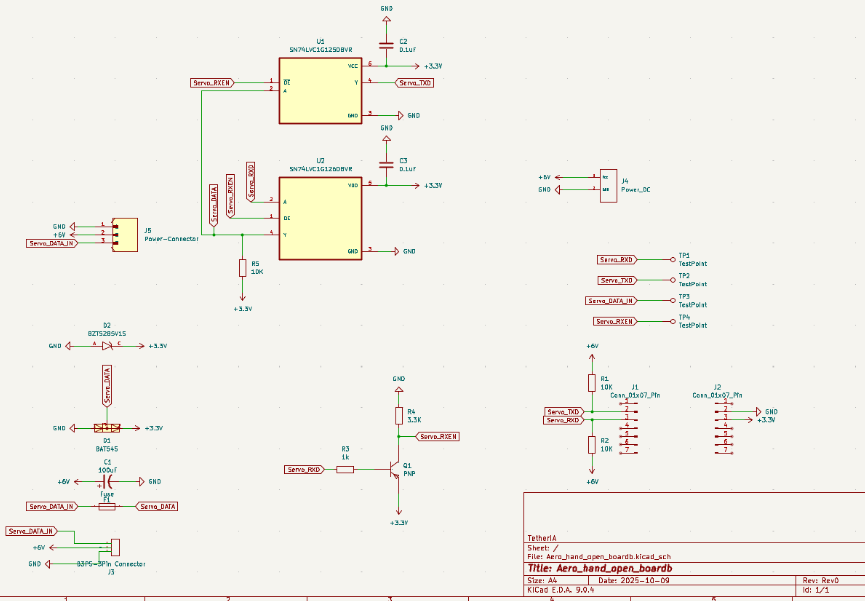Click the Servo_RXEN label at U1 input

pos(212,82)
